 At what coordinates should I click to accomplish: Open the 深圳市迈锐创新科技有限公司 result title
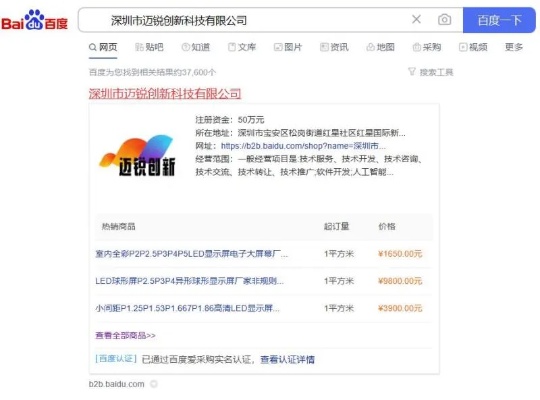coord(165,93)
